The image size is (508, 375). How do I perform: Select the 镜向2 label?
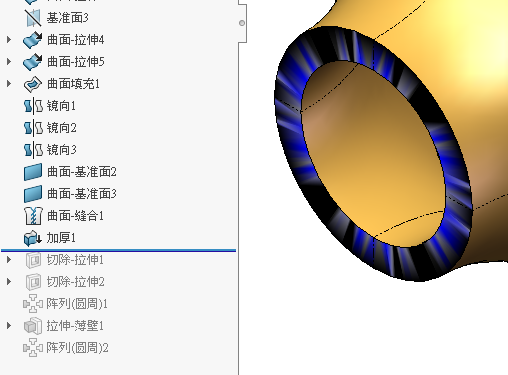click(x=62, y=128)
